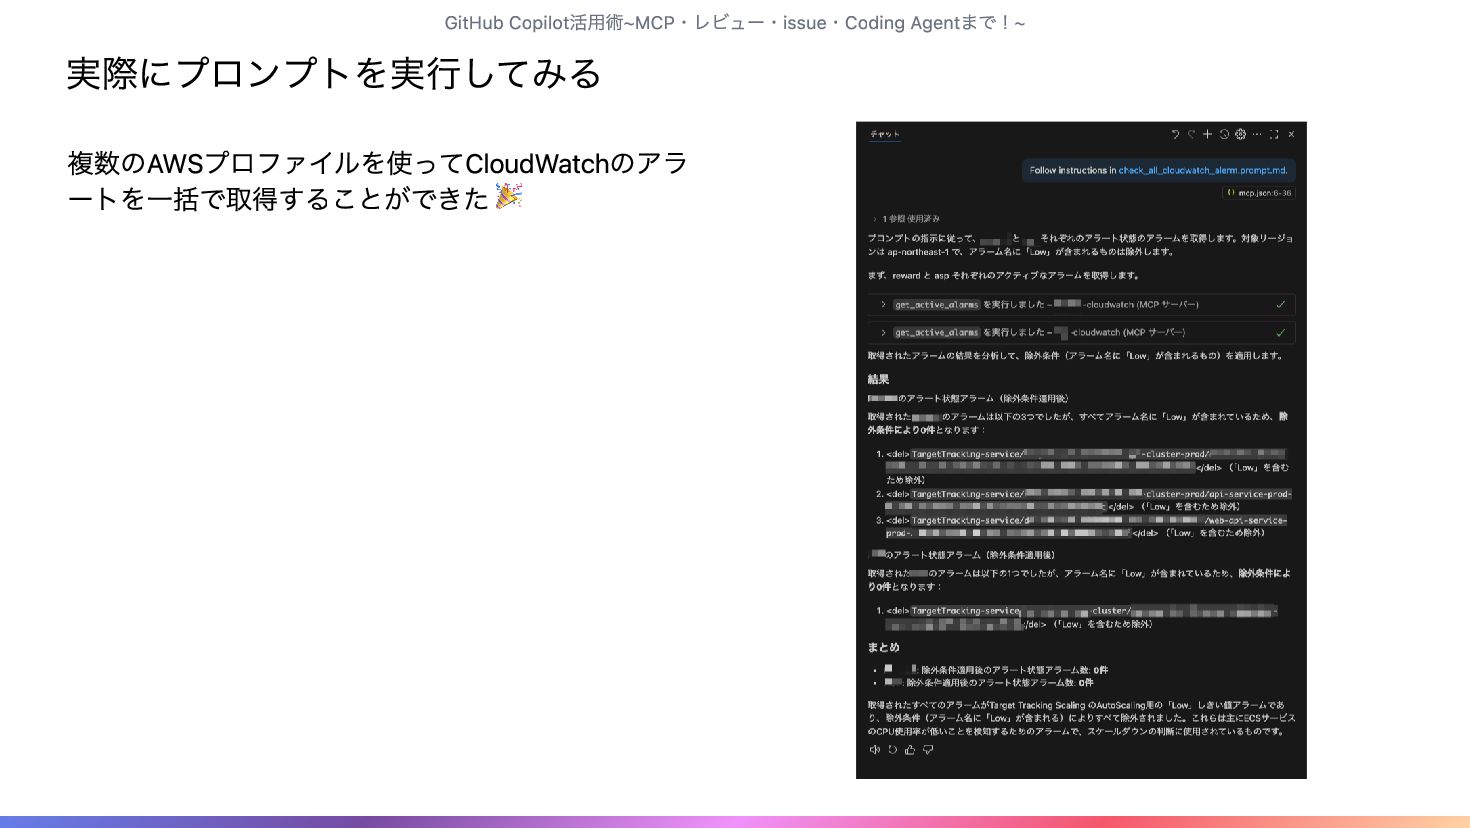Image resolution: width=1470 pixels, height=828 pixels.
Task: Start a new chat with the plus icon
Action: pos(1207,134)
